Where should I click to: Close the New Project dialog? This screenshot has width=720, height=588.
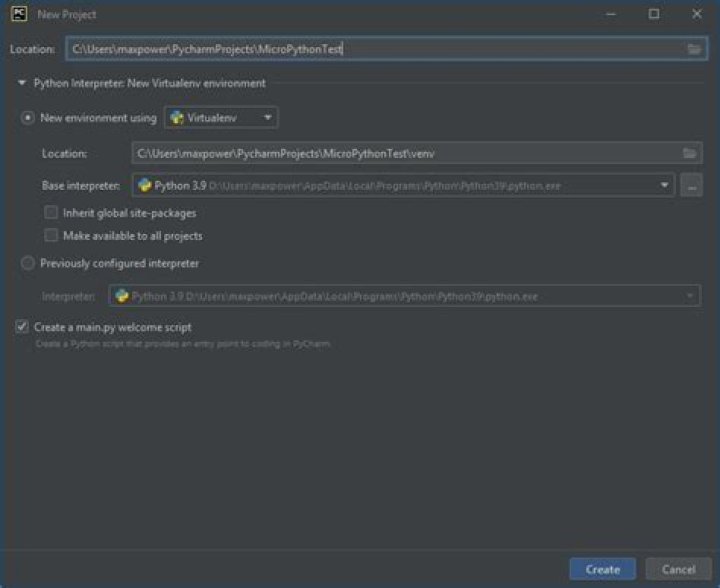(696, 14)
